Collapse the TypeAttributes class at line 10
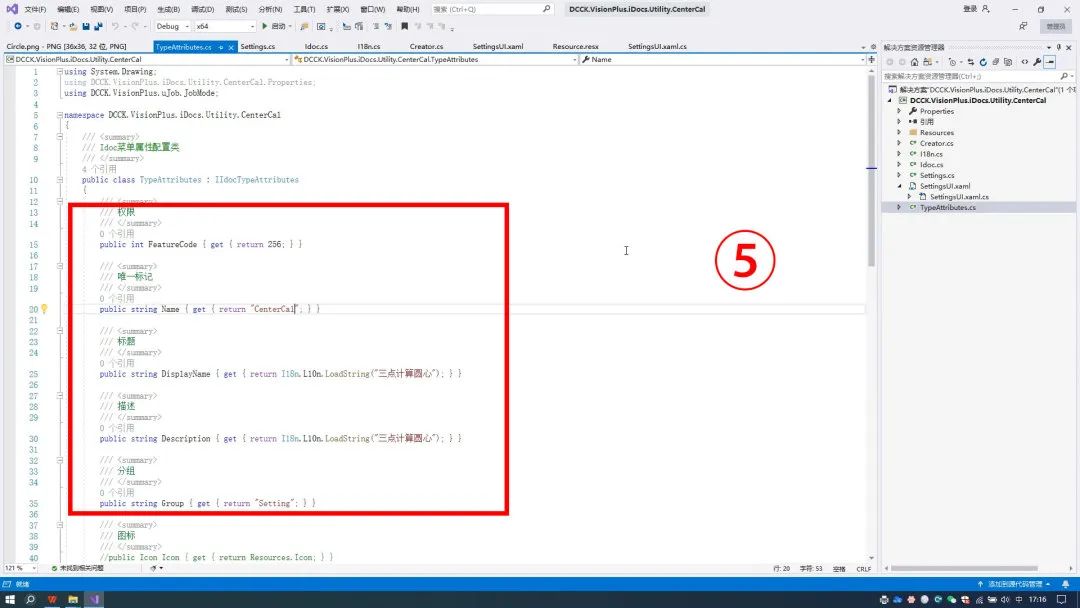The height and width of the screenshot is (608, 1080). tap(60, 180)
